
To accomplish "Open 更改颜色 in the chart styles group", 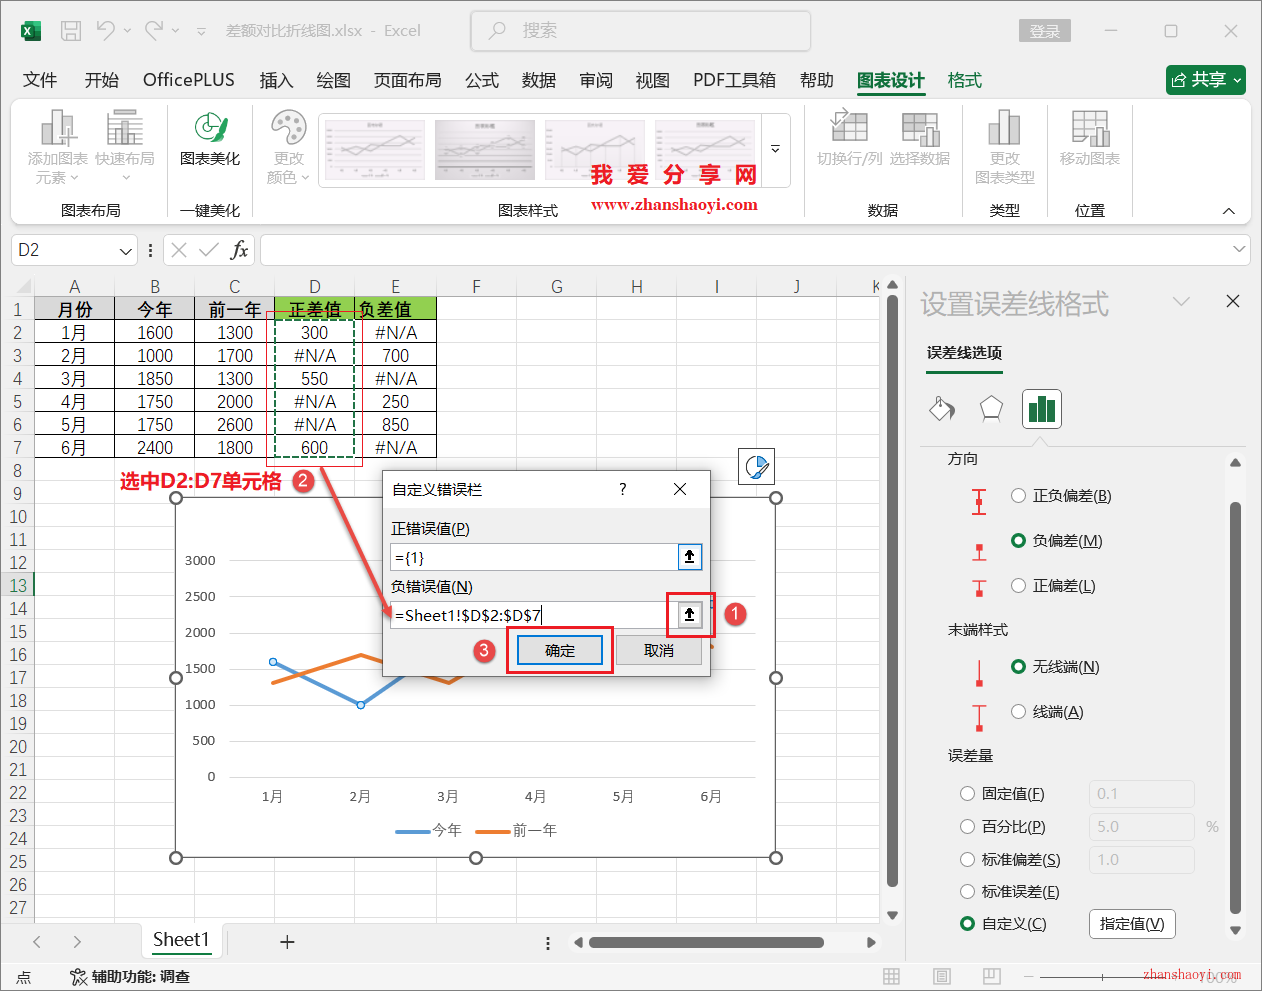I will point(288,148).
